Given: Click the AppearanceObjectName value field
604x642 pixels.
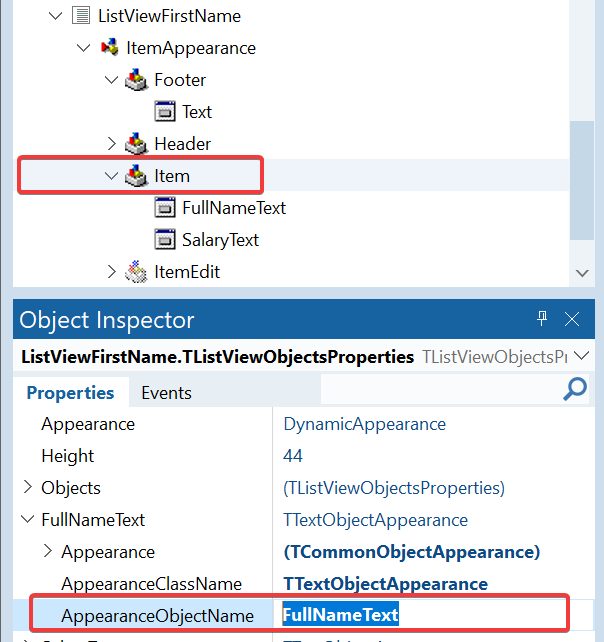Looking at the screenshot, I should click(x=433, y=615).
